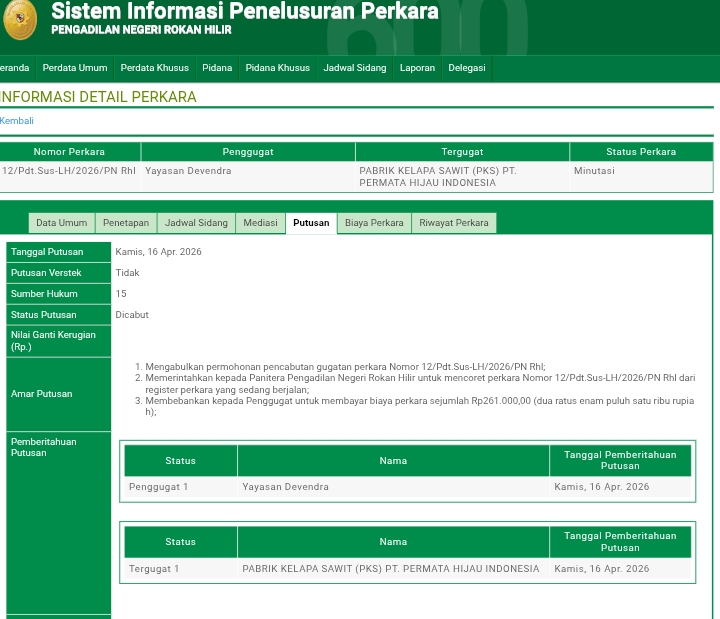
Task: Switch to the Mediasi tab
Action: pyautogui.click(x=260, y=223)
